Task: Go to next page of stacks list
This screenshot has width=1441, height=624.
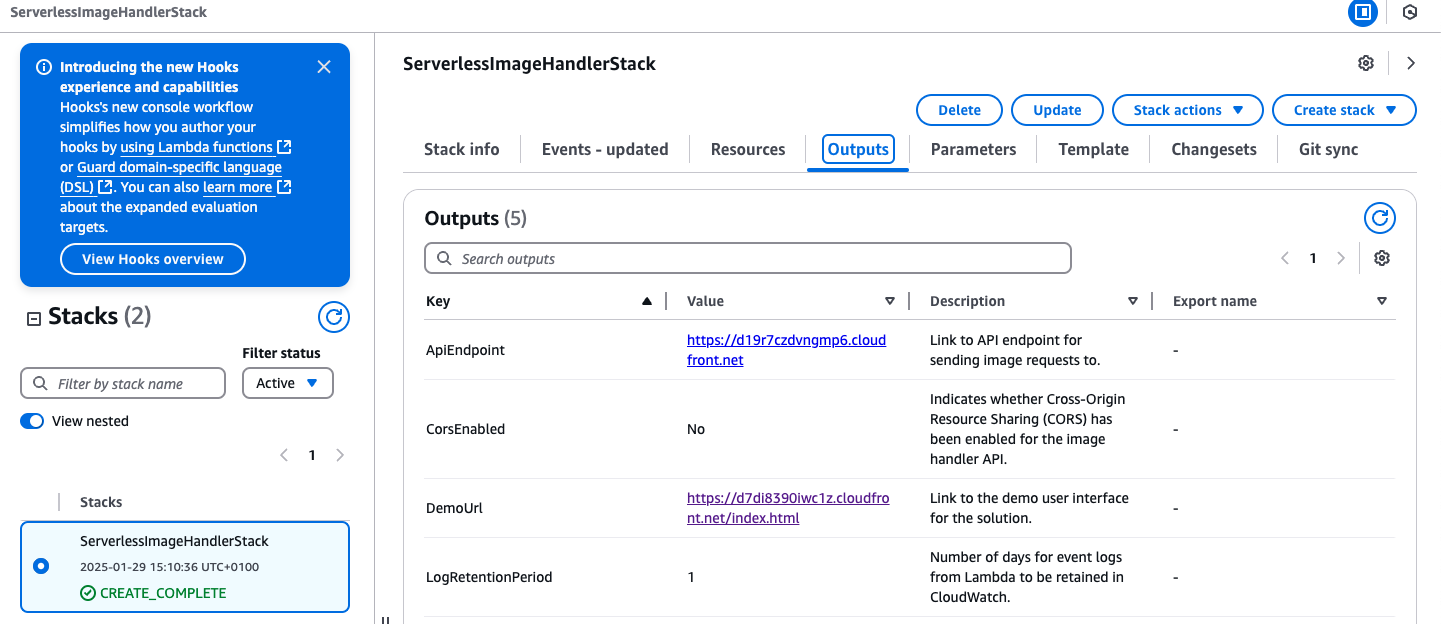Action: click(340, 455)
